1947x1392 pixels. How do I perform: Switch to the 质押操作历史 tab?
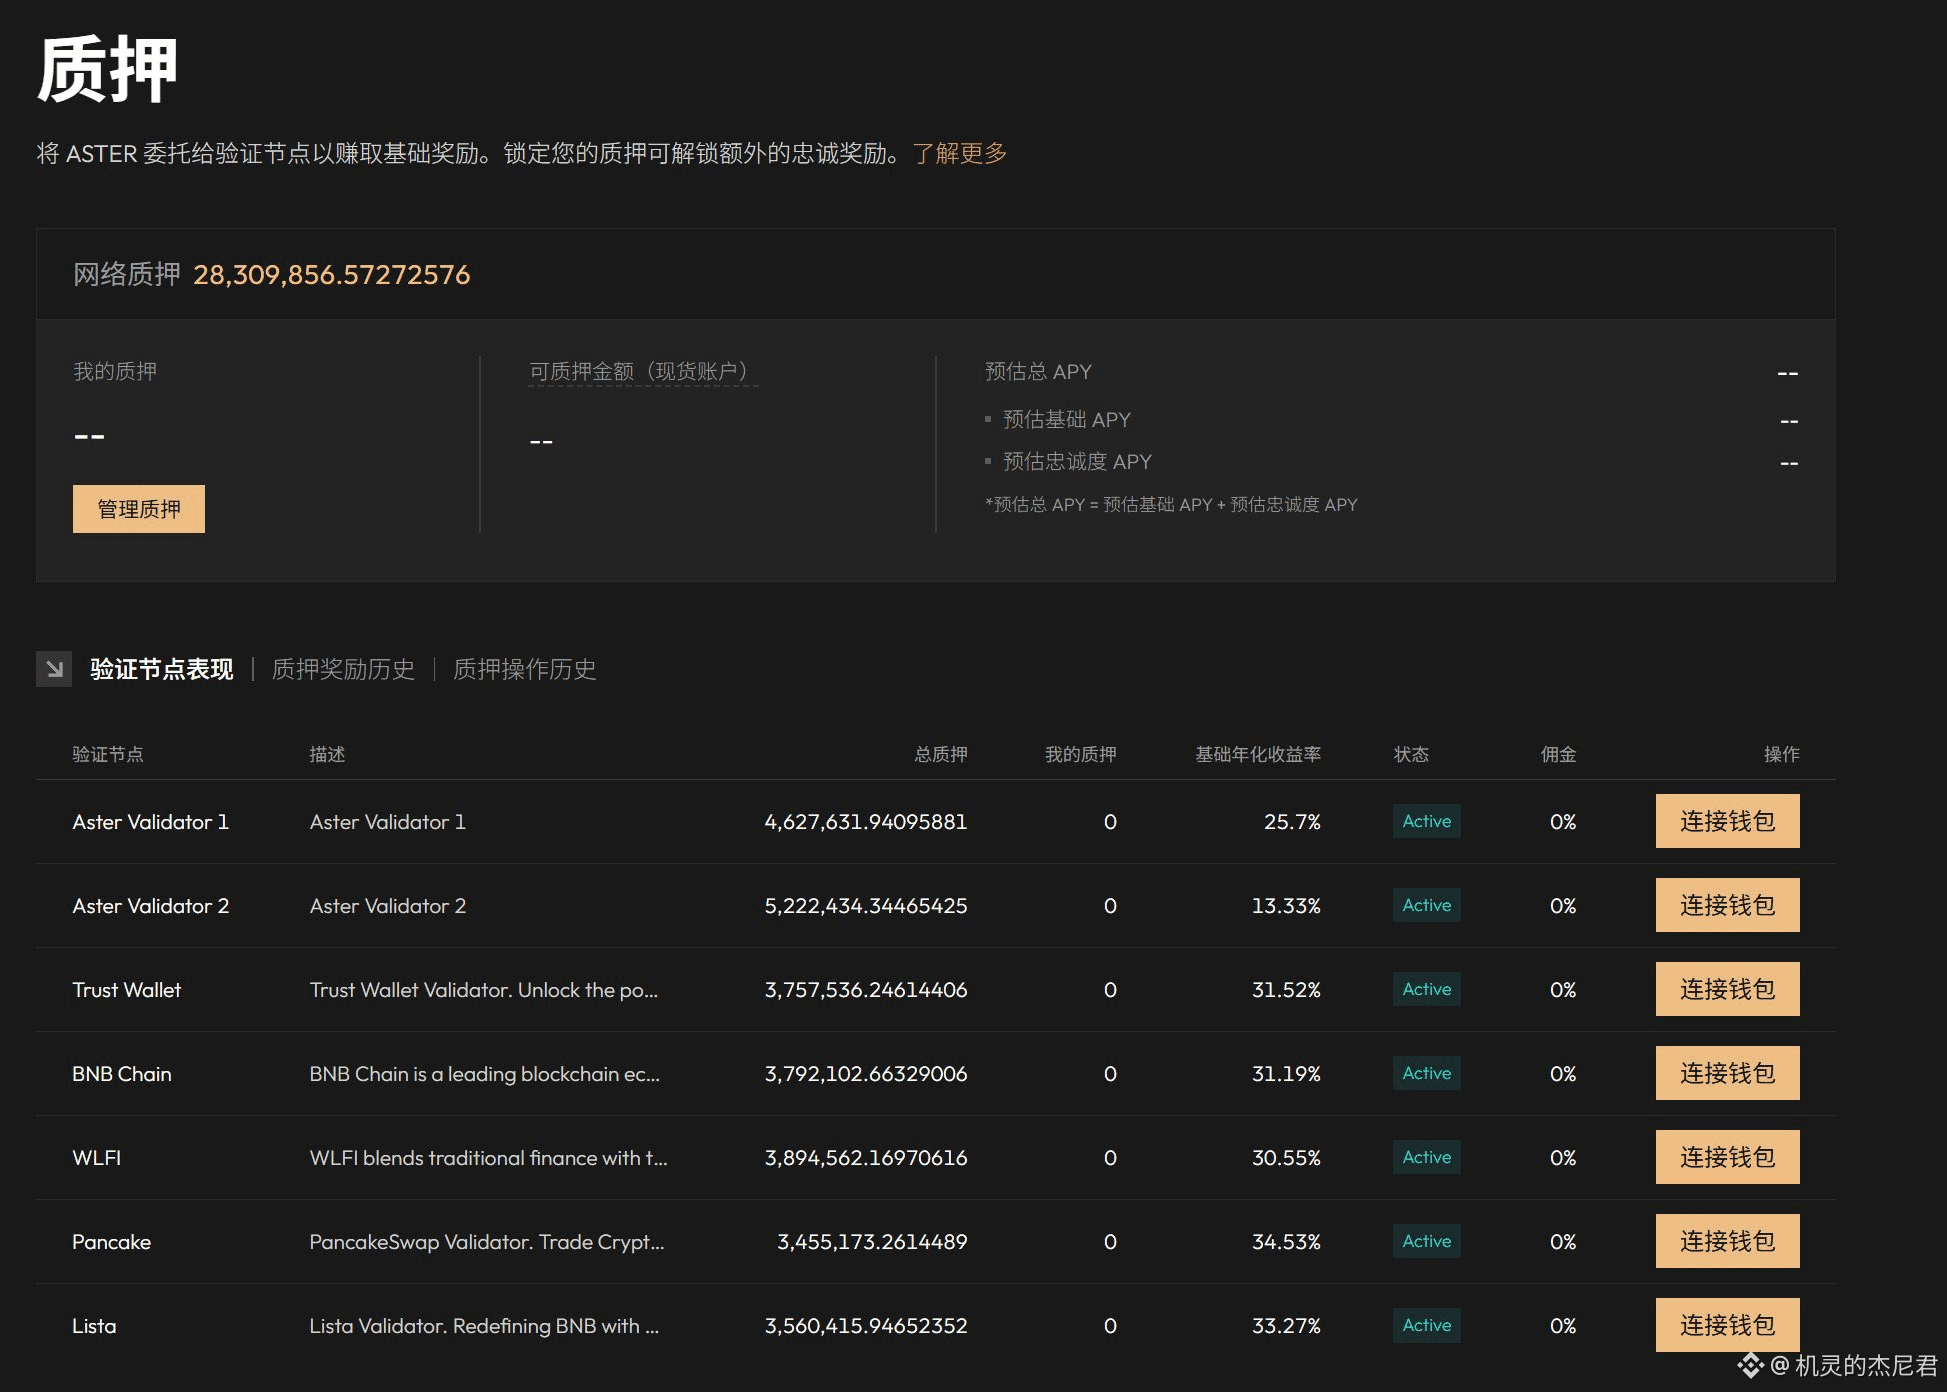pos(524,669)
